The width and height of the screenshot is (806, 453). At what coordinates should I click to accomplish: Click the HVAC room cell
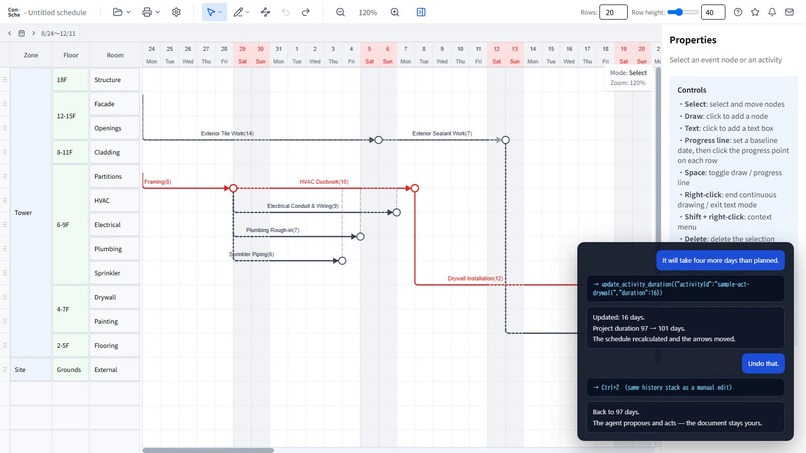115,201
